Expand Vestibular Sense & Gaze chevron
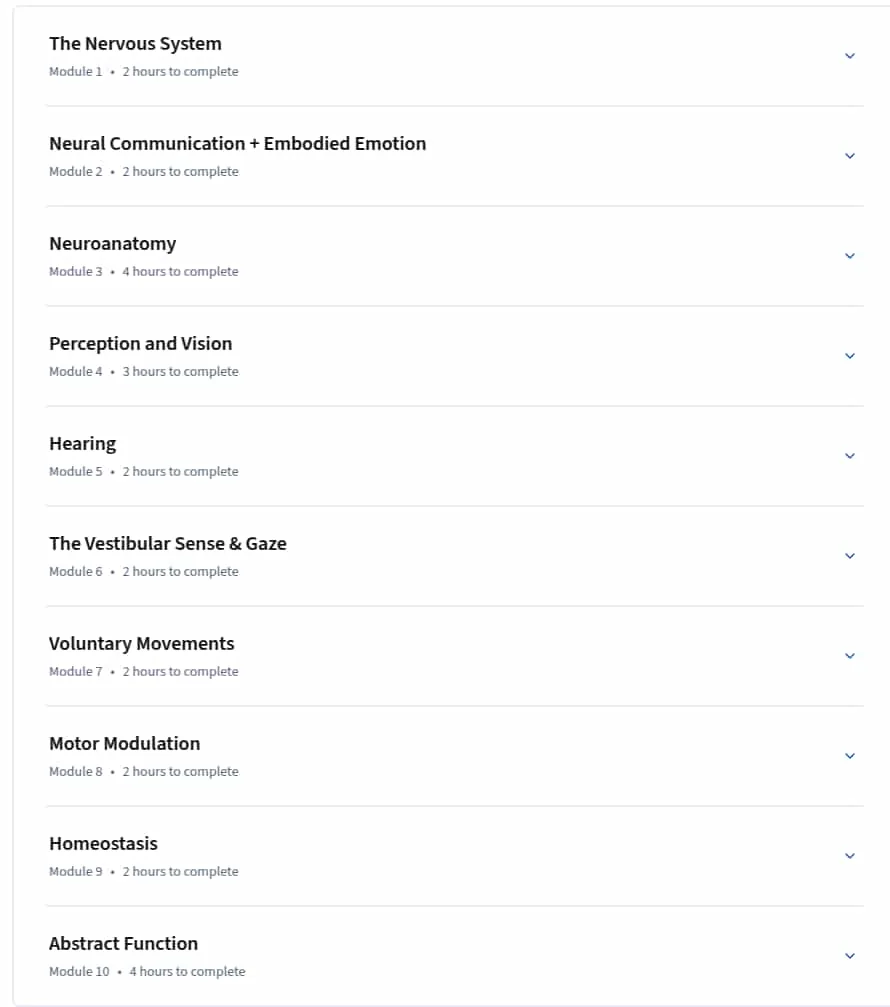This screenshot has height=1007, width=890. click(x=850, y=556)
